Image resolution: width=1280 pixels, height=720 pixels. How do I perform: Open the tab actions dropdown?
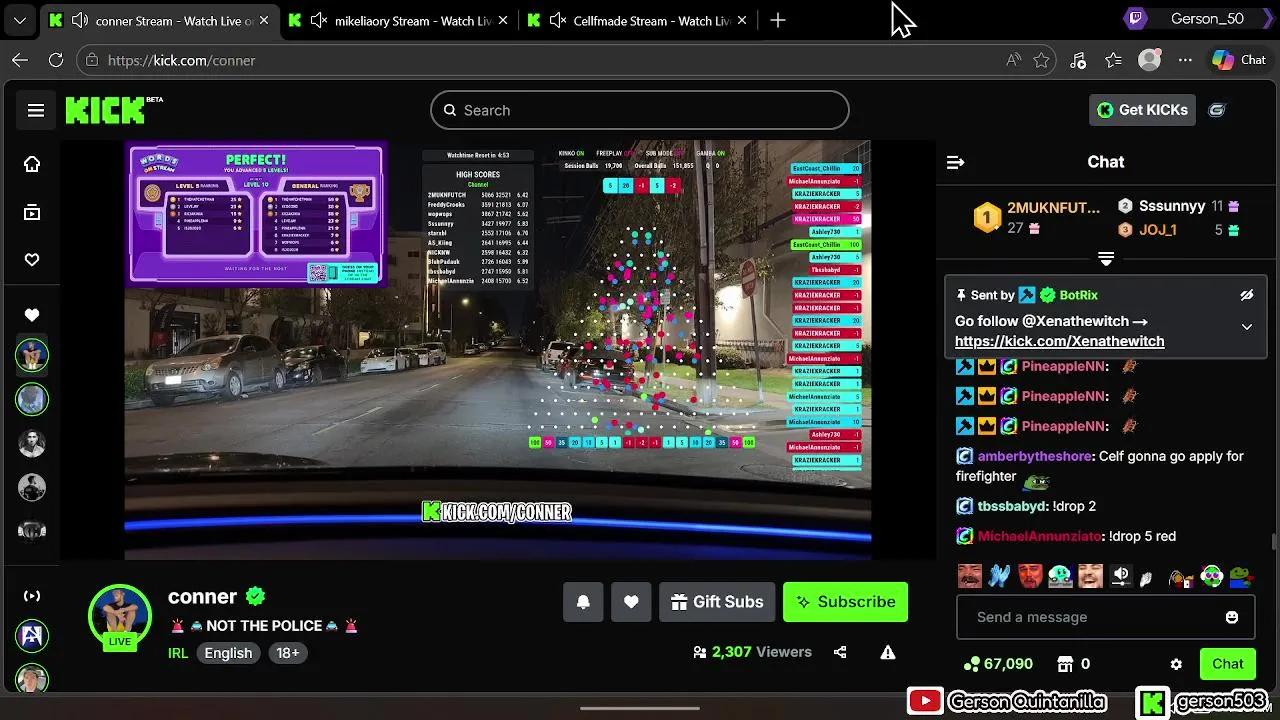click(19, 20)
